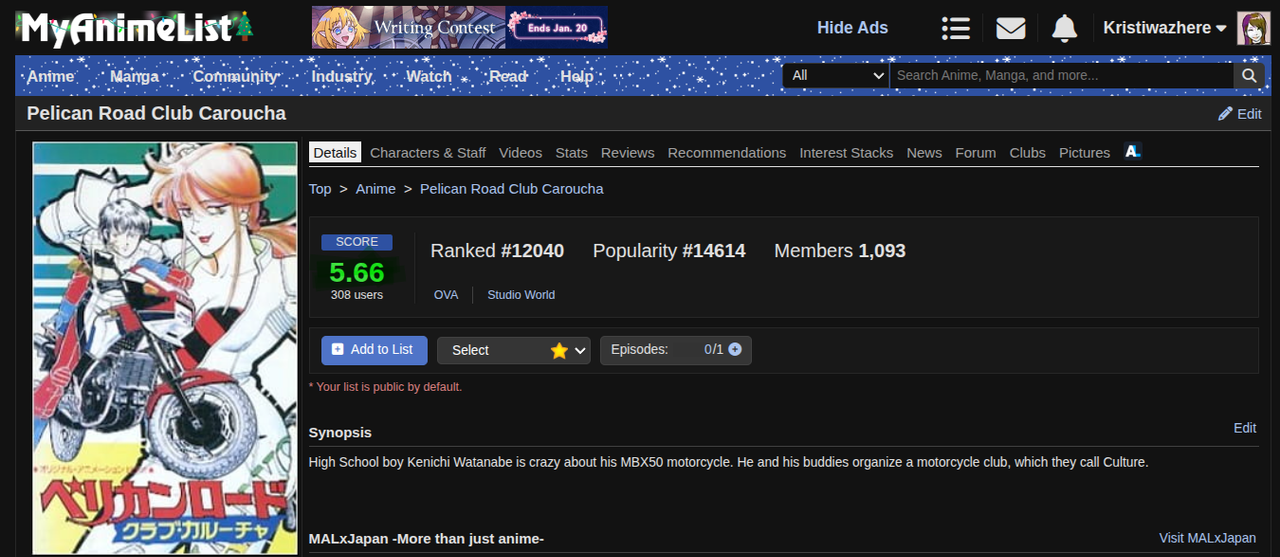Expand the All search category dropdown
Viewport: 1280px width, 557px height.
click(835, 75)
